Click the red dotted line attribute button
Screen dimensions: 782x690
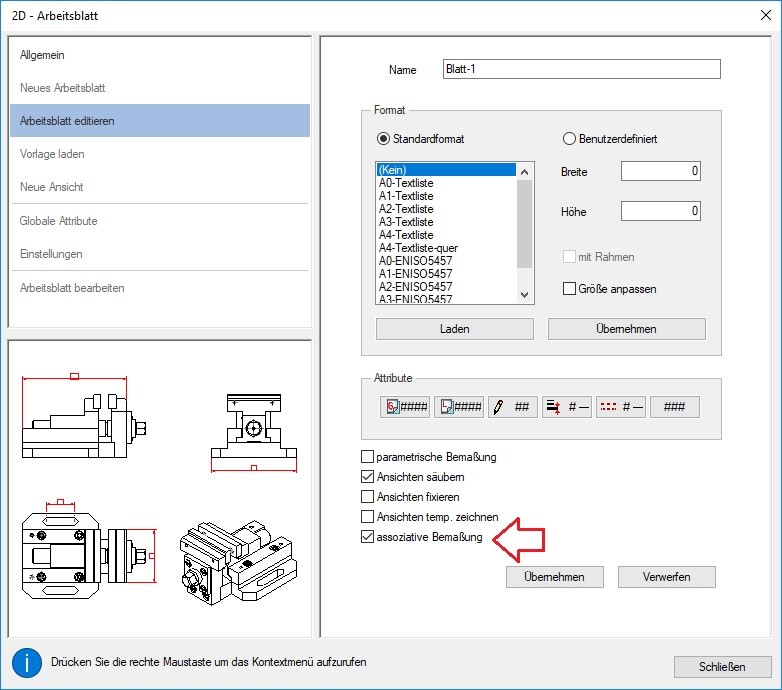click(621, 407)
